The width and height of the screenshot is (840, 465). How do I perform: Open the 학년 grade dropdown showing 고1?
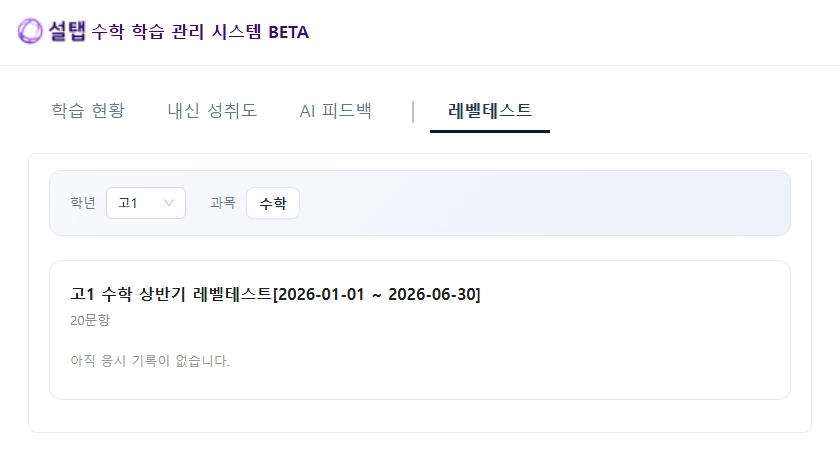point(145,203)
